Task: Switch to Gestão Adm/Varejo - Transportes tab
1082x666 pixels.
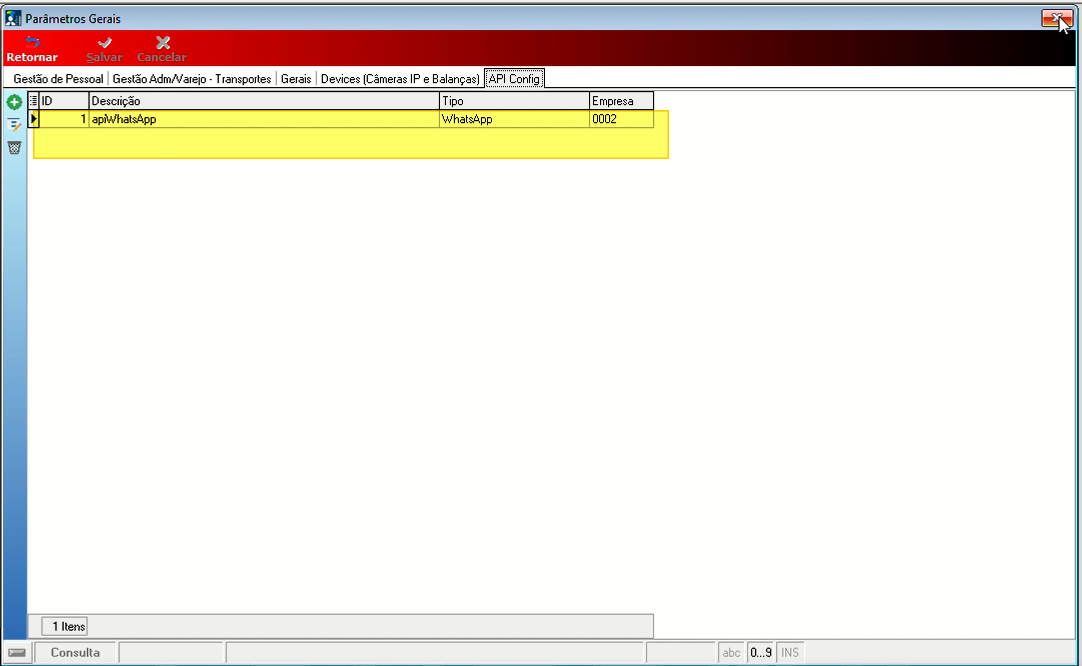Action: coord(192,79)
